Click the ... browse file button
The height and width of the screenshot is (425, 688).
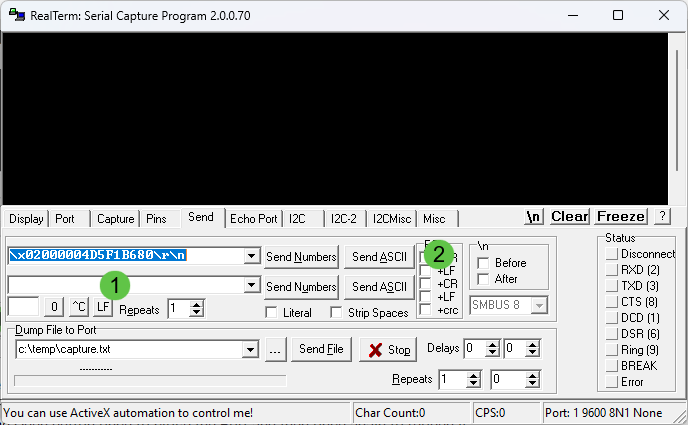point(276,350)
